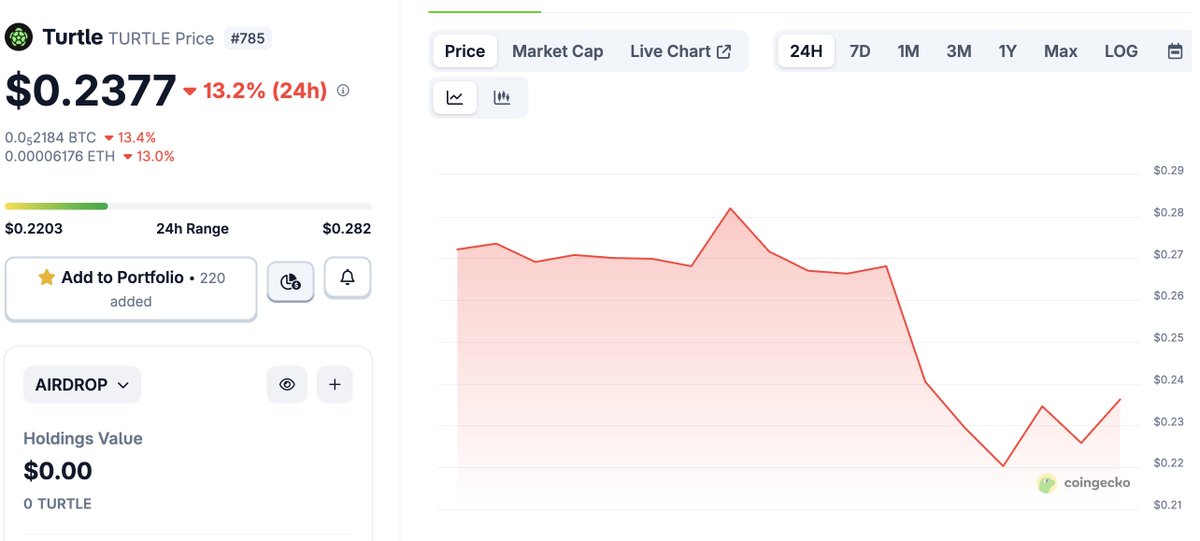The width and height of the screenshot is (1200, 541).
Task: Set a price alert with the bell icon
Action: (x=347, y=277)
